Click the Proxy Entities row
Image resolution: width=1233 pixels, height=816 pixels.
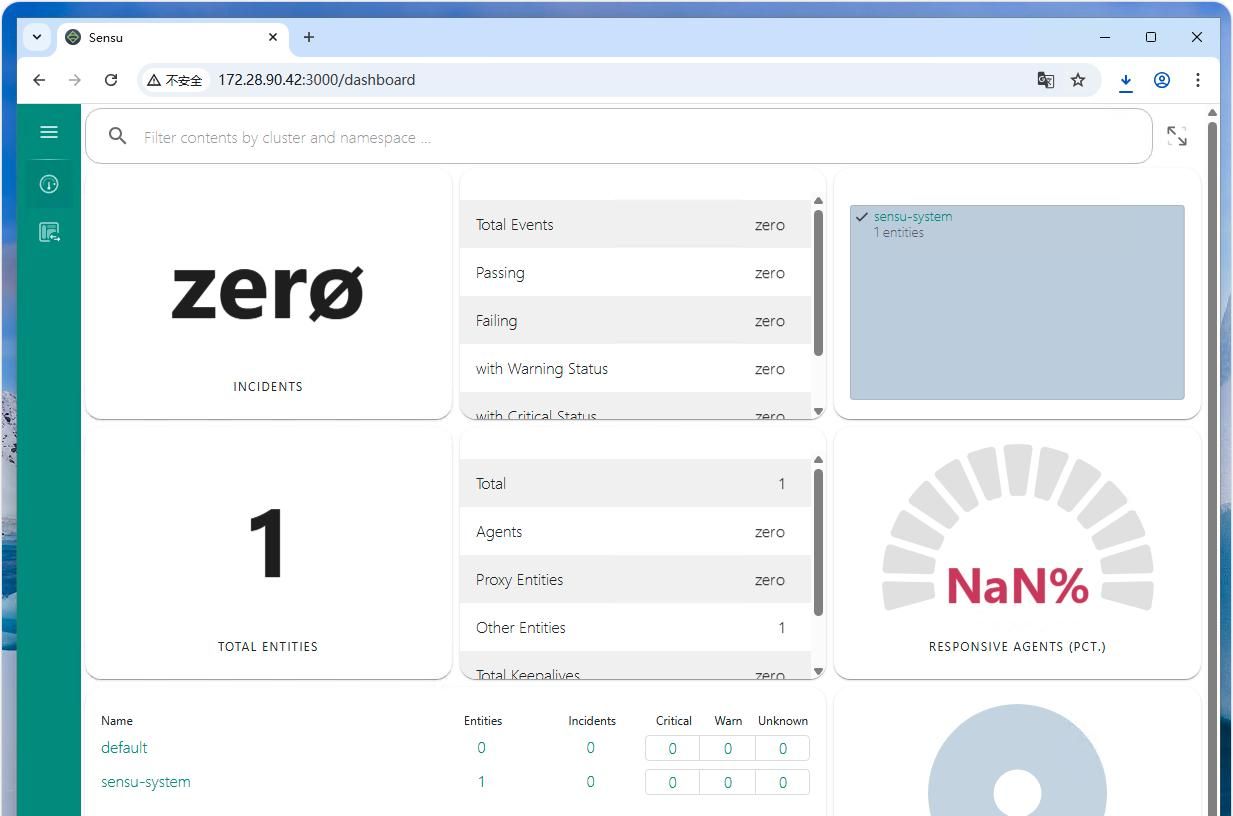click(635, 579)
